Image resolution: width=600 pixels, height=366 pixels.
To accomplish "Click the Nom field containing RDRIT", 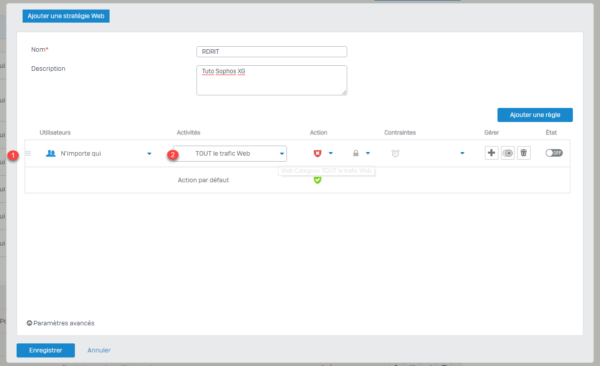I will click(x=272, y=52).
